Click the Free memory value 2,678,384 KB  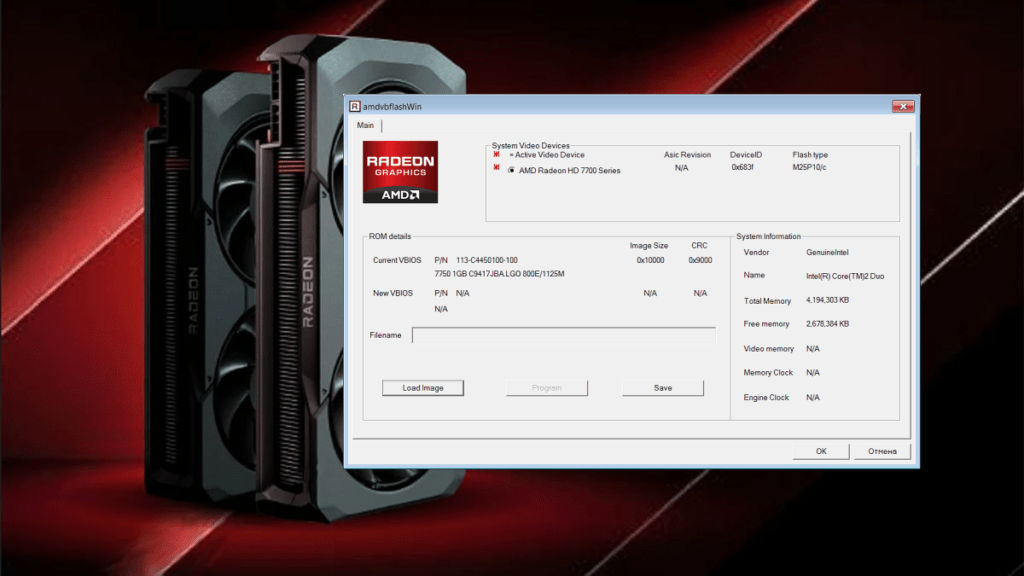[x=827, y=324]
